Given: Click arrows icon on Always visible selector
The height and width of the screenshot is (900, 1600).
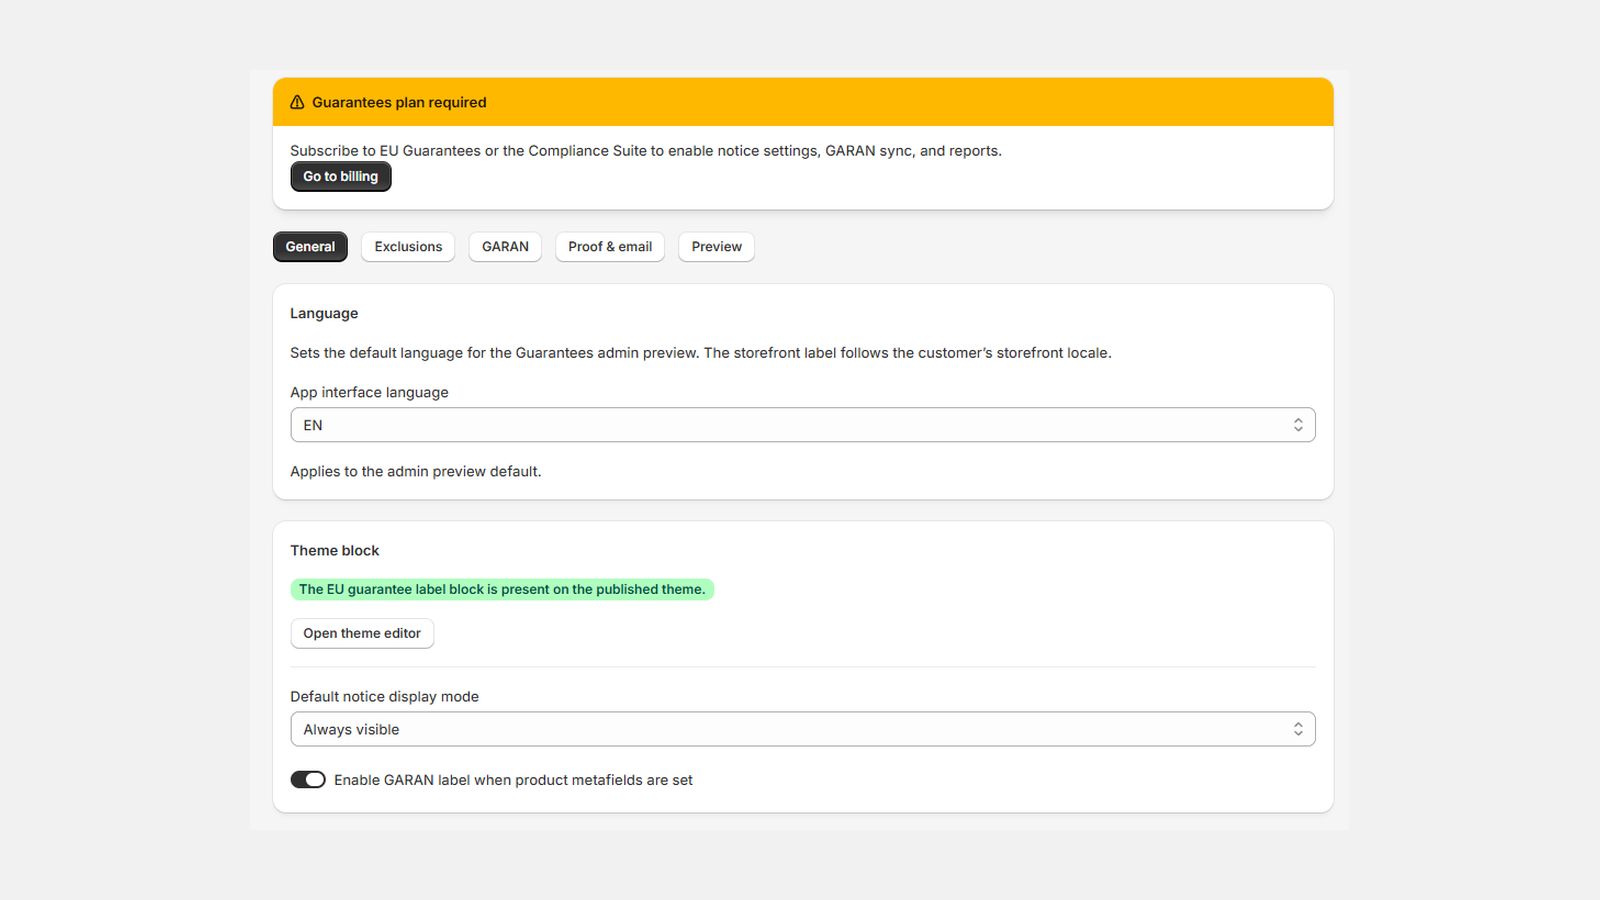Looking at the screenshot, I should point(1298,729).
